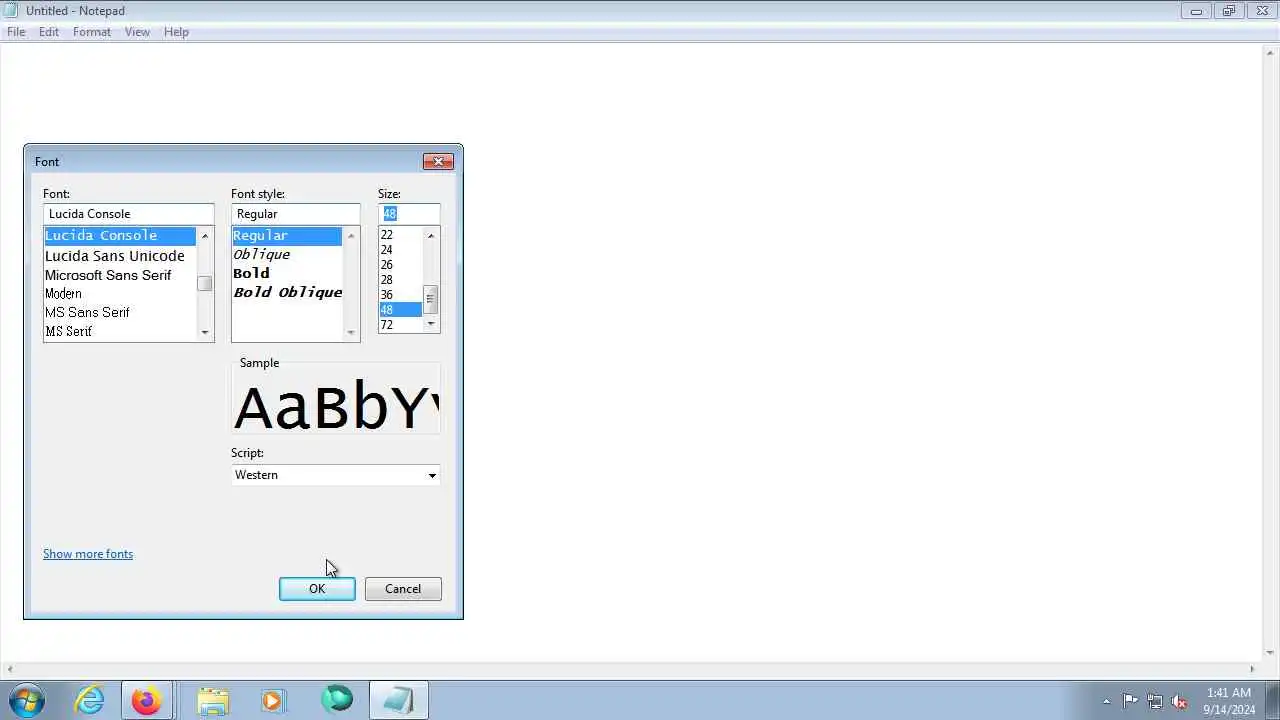Click font style list scroll down arrow
Image resolution: width=1280 pixels, height=720 pixels.
point(351,333)
